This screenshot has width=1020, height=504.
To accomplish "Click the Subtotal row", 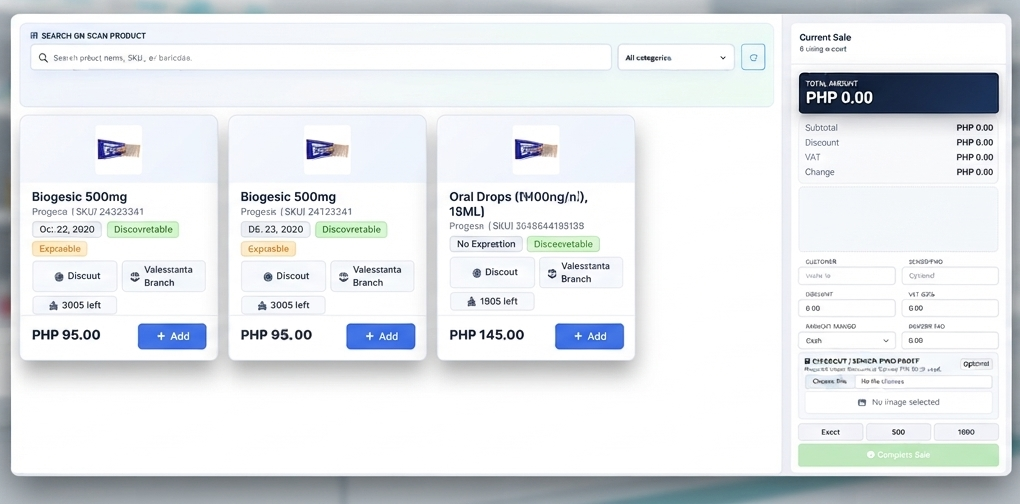I will [898, 127].
